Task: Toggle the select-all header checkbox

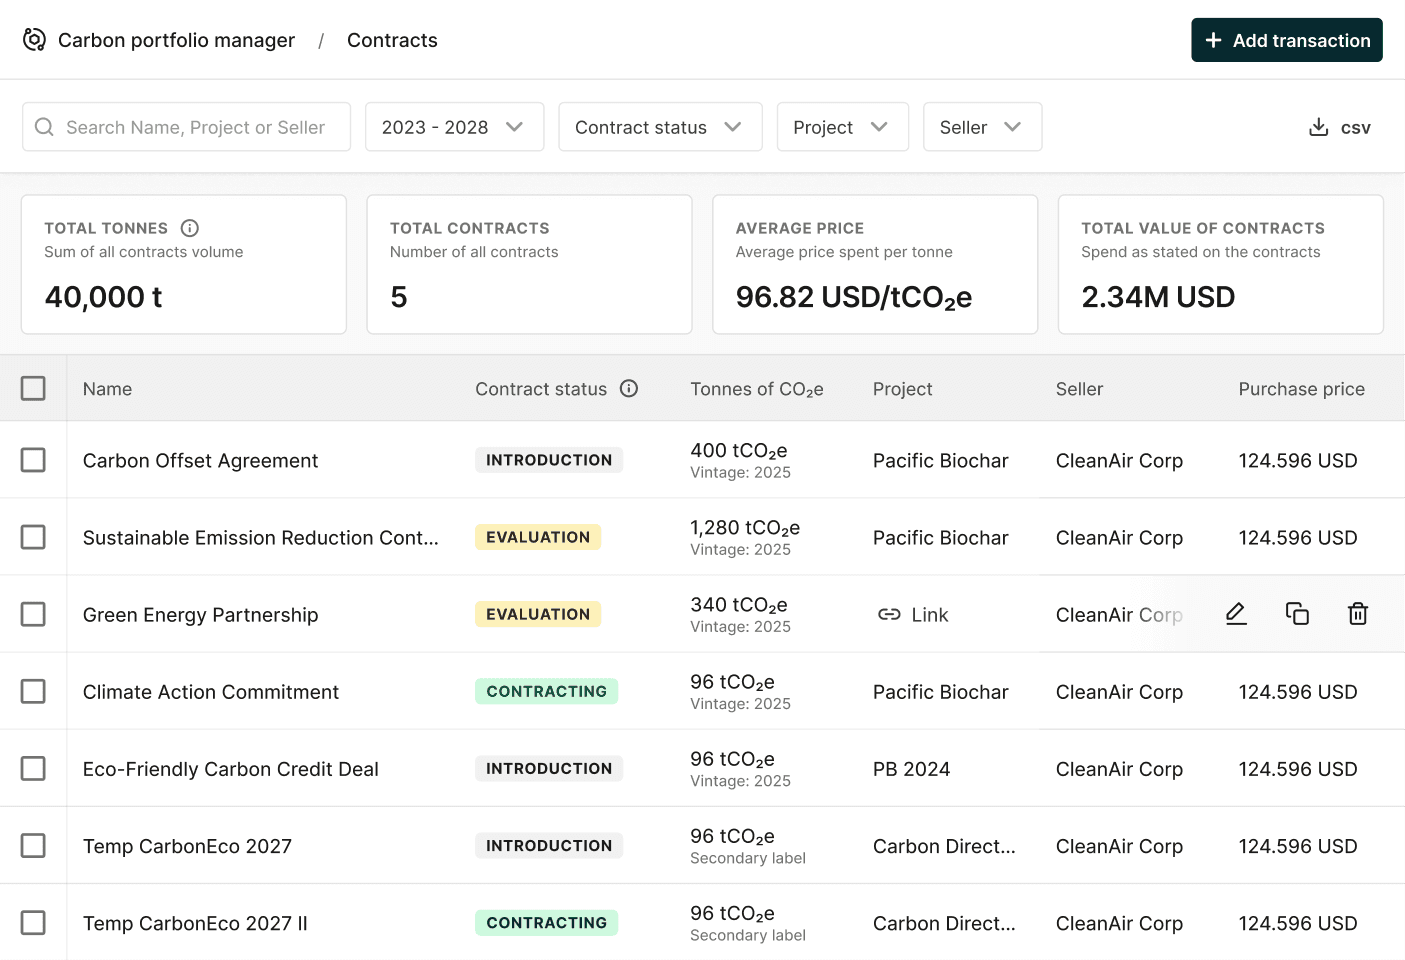Action: click(x=33, y=388)
